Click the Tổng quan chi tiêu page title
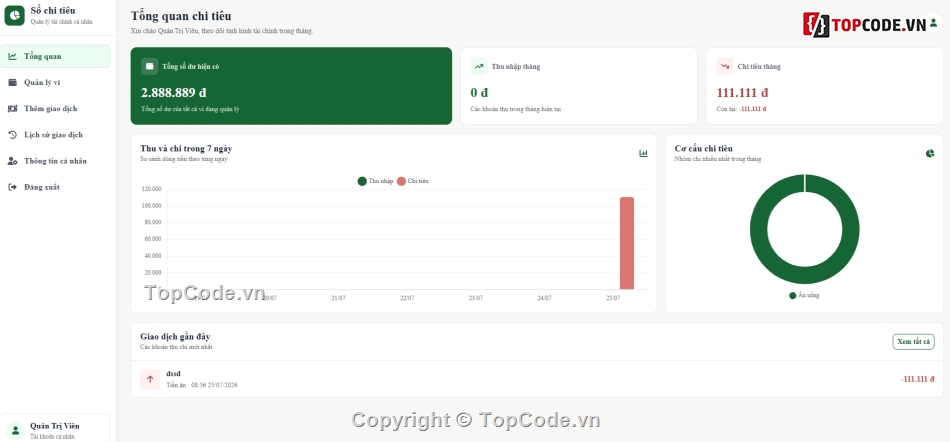This screenshot has height=442, width=950. coord(181,16)
